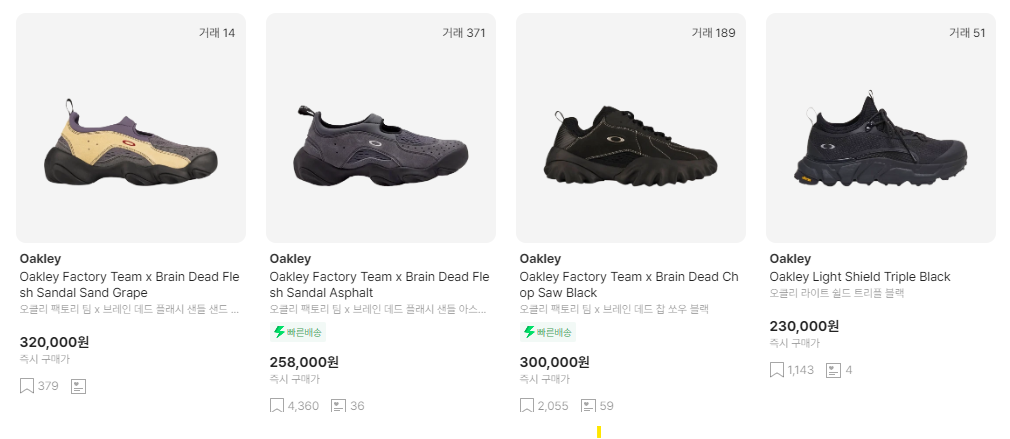Bookmark the Light Shield Triple Black
The image size is (1010, 439).
(777, 370)
